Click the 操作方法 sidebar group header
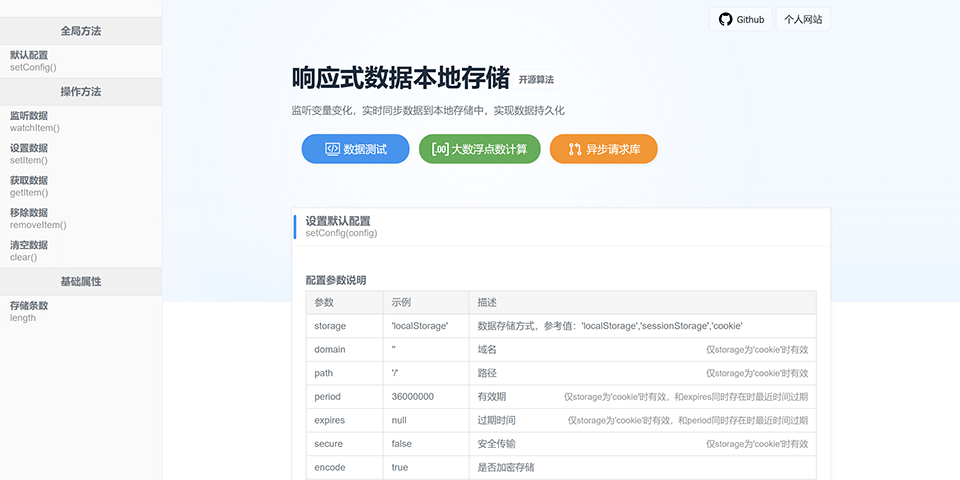 pos(81,91)
